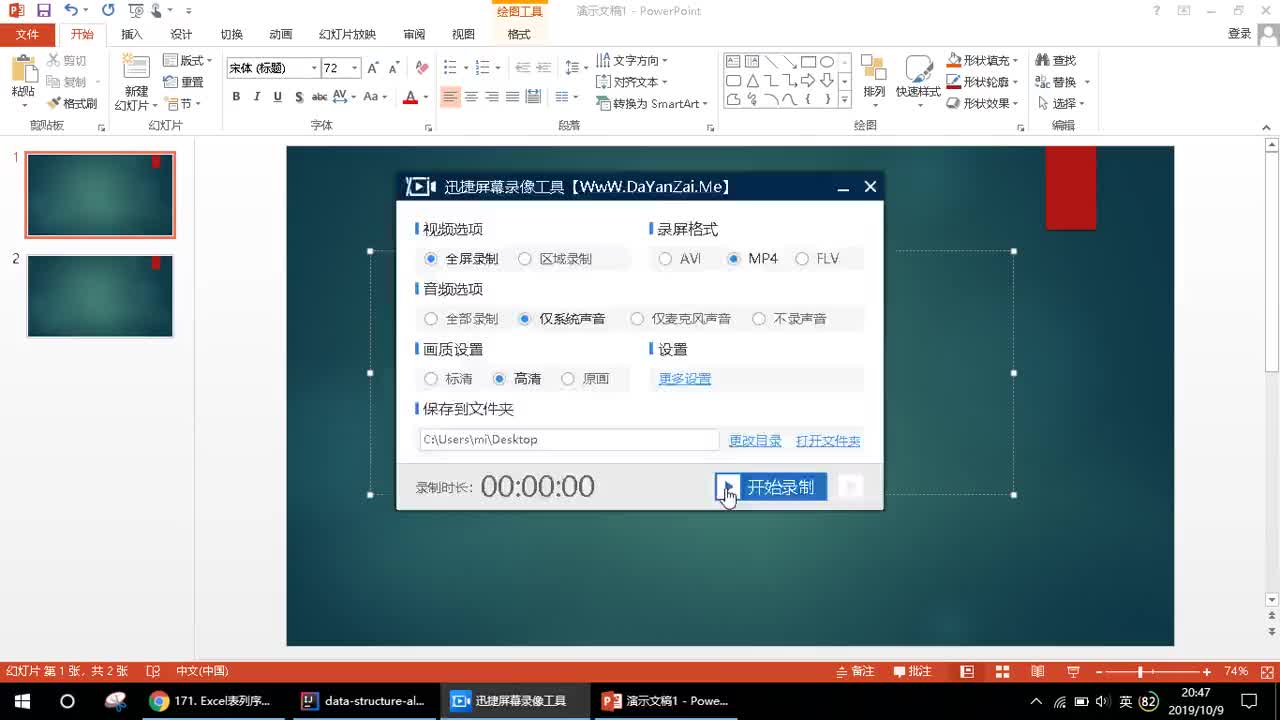Clear all formatting with eraser icon
The image size is (1280, 720).
coord(422,68)
